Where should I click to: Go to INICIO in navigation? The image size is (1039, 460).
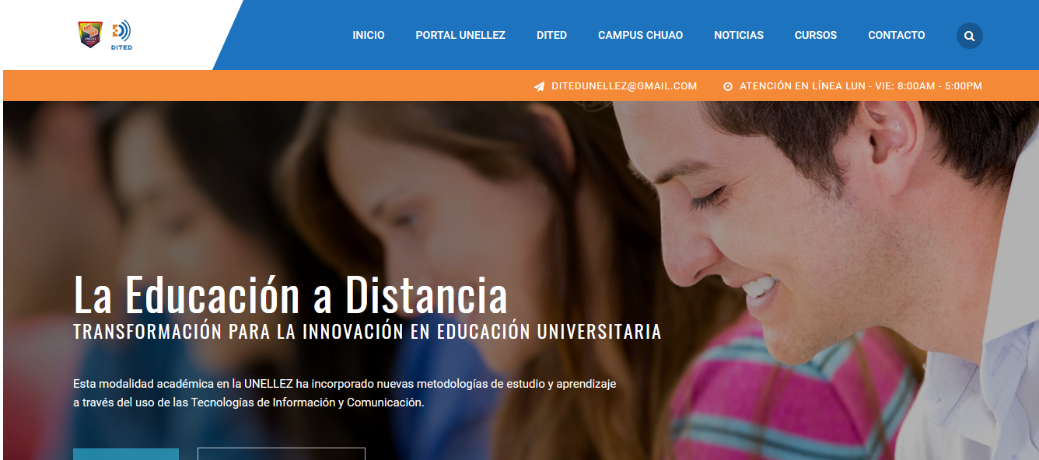pyautogui.click(x=368, y=35)
